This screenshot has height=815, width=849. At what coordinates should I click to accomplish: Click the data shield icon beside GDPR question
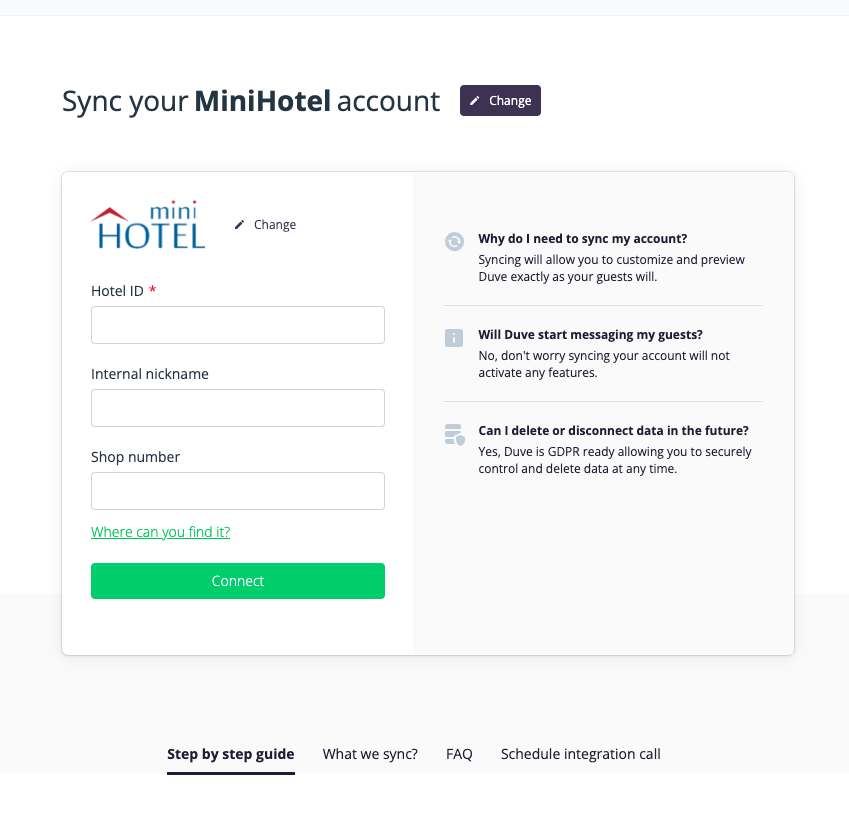point(454,434)
